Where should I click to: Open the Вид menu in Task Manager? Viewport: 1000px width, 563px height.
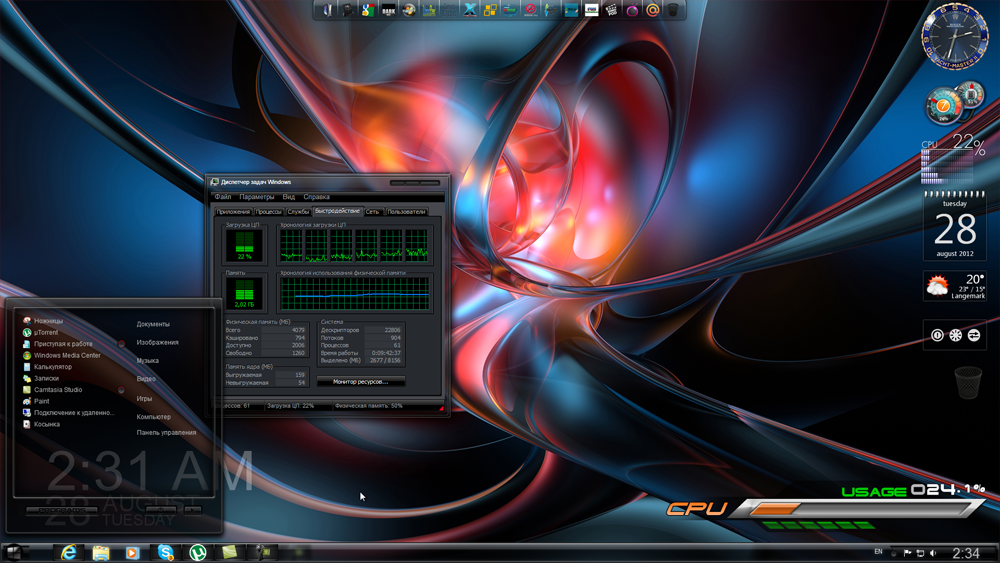(x=289, y=197)
